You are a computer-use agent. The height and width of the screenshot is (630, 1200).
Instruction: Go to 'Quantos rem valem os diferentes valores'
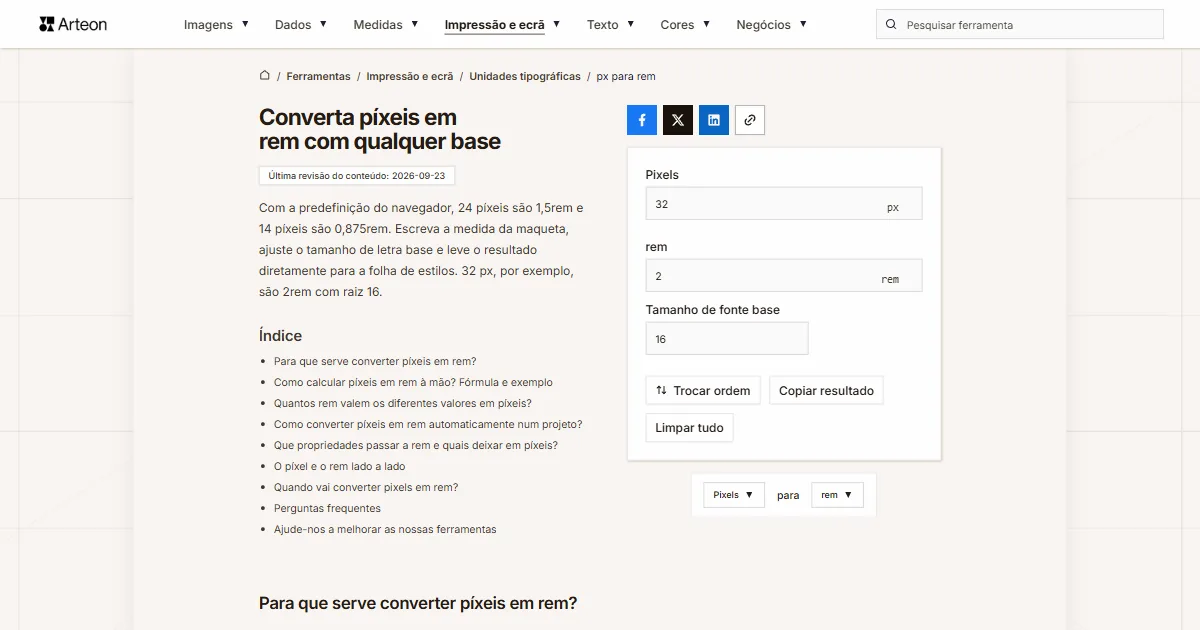pos(403,403)
